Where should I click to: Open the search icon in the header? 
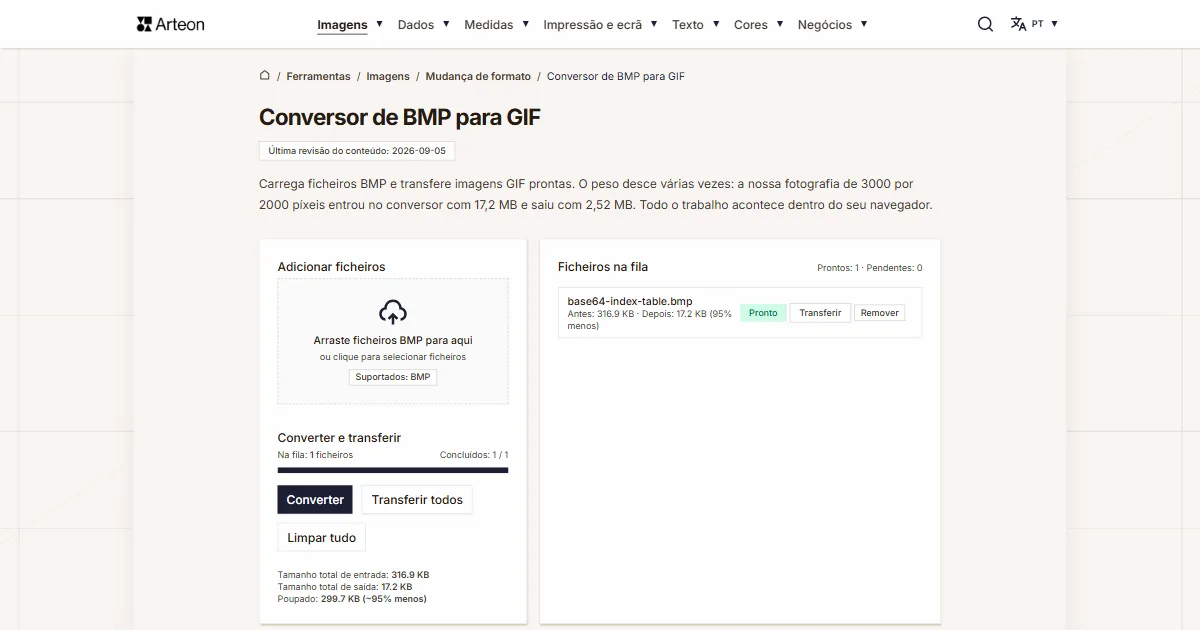(x=985, y=24)
